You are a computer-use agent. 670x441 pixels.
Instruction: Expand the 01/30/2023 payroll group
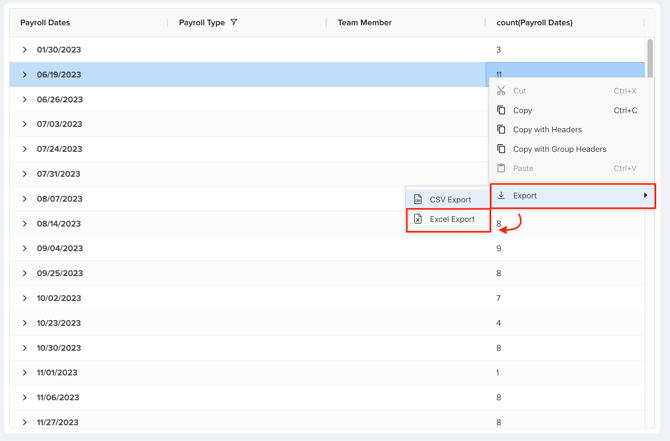tap(25, 49)
